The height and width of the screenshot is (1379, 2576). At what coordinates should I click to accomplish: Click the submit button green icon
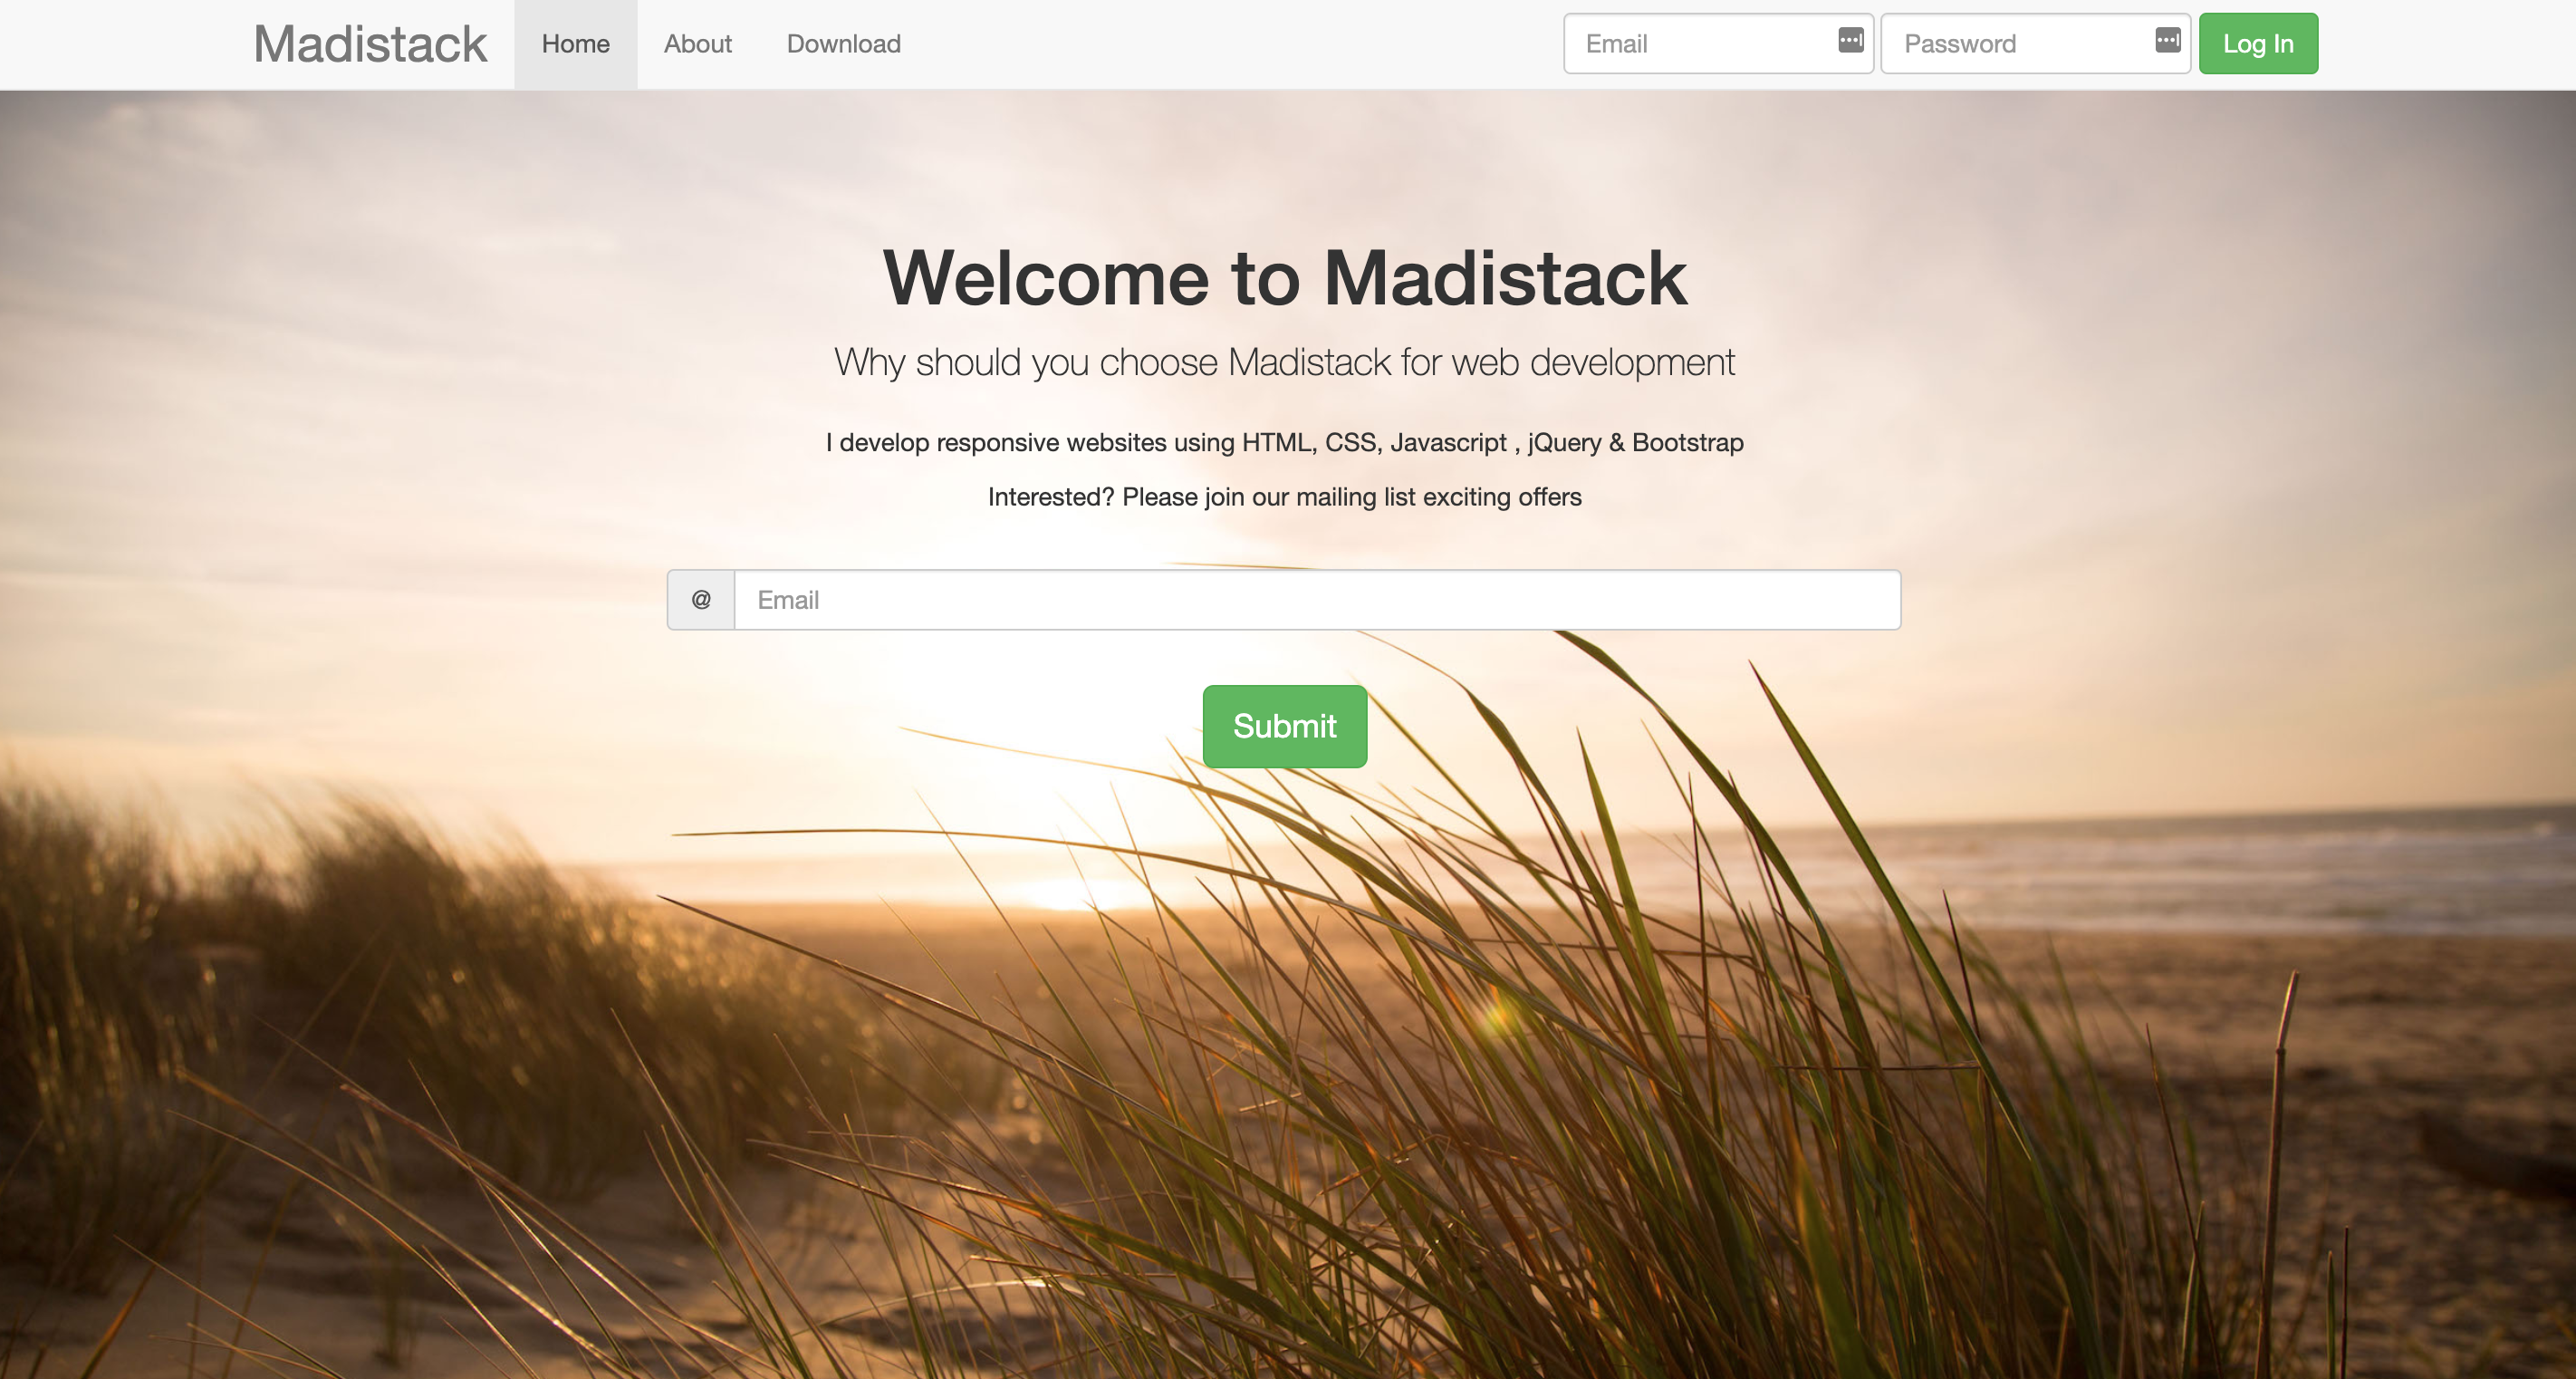pyautogui.click(x=1284, y=726)
